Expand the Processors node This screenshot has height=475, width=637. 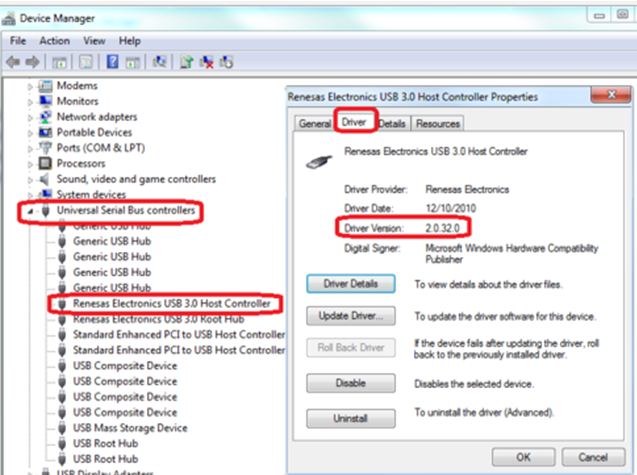pyautogui.click(x=30, y=164)
